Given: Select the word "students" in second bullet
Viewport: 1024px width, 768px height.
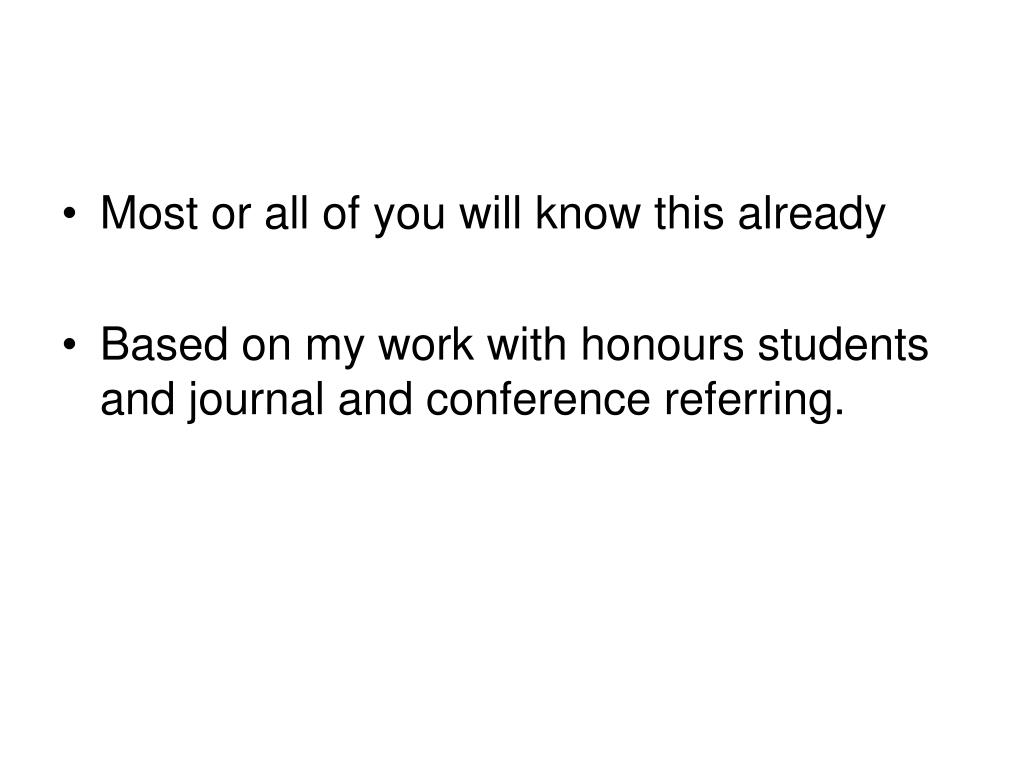Looking at the screenshot, I should (842, 344).
